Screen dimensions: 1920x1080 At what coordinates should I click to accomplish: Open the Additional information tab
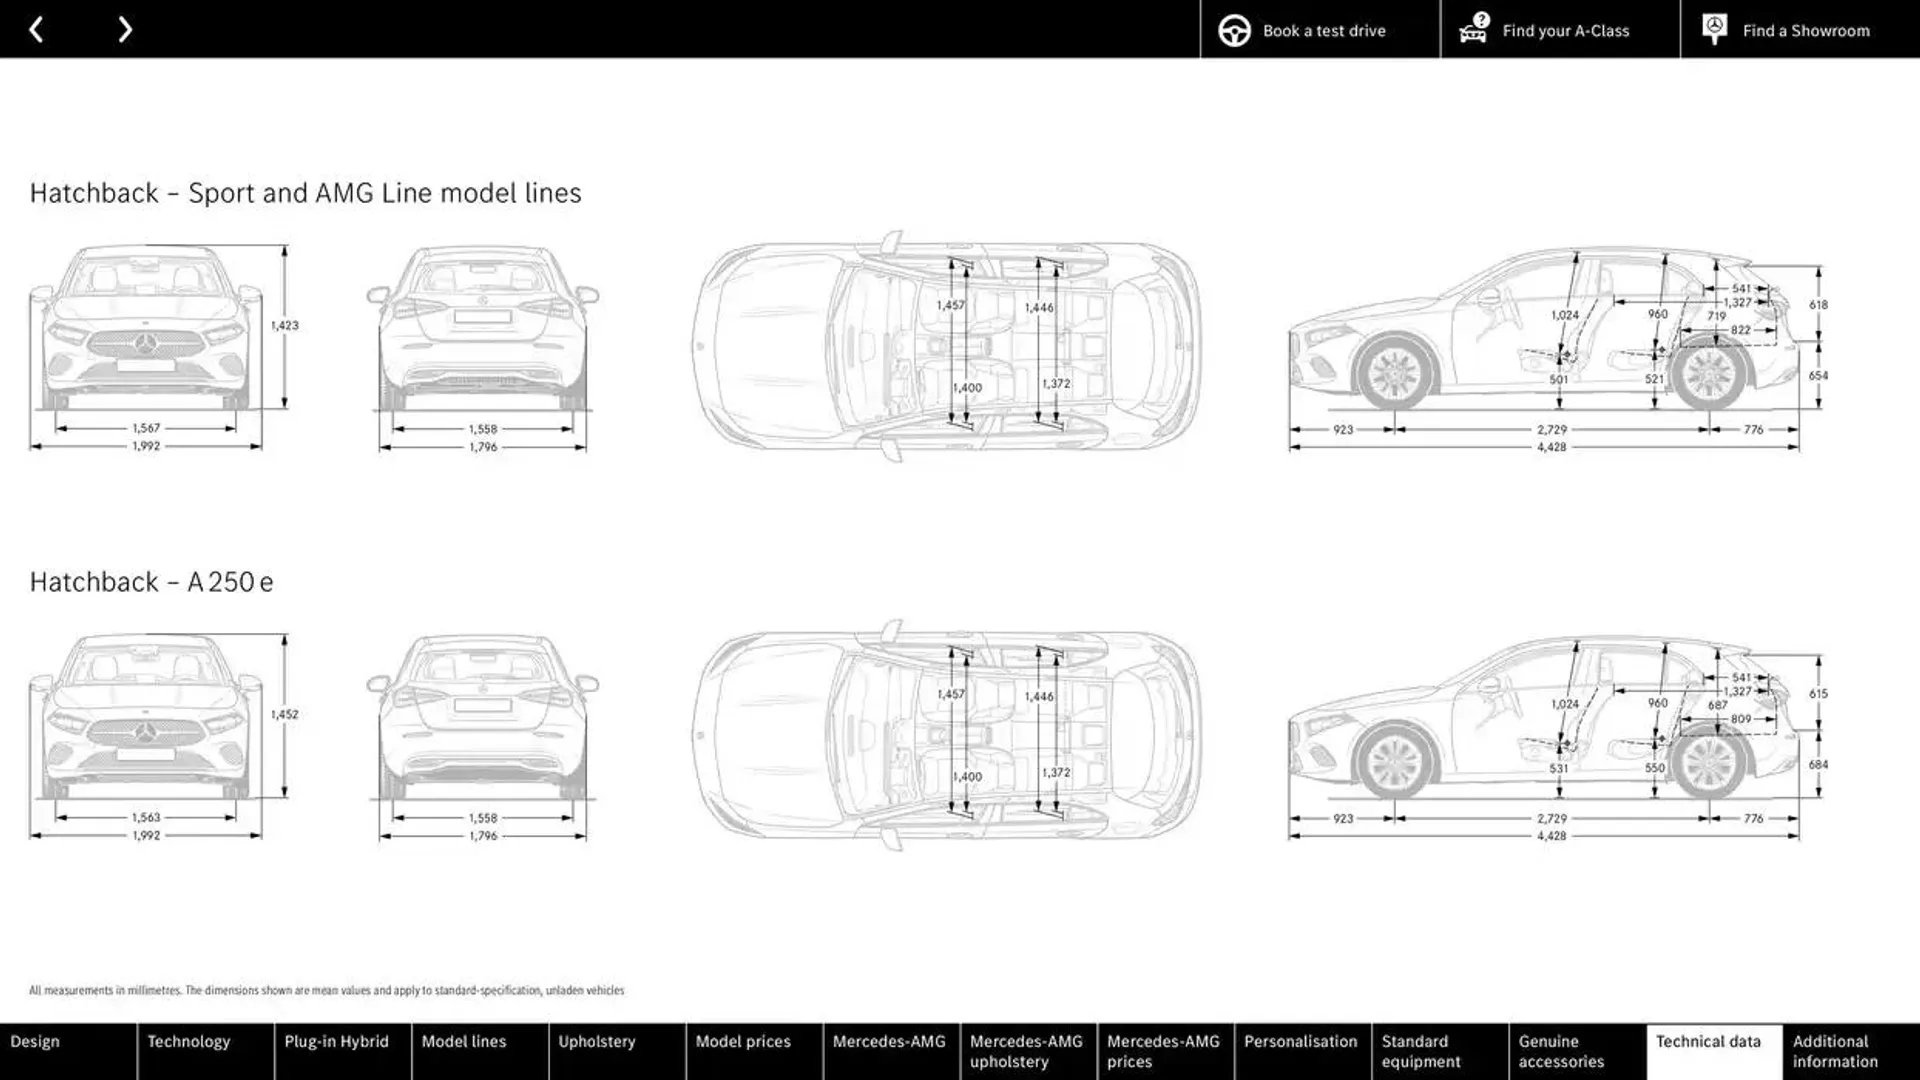click(1851, 1051)
